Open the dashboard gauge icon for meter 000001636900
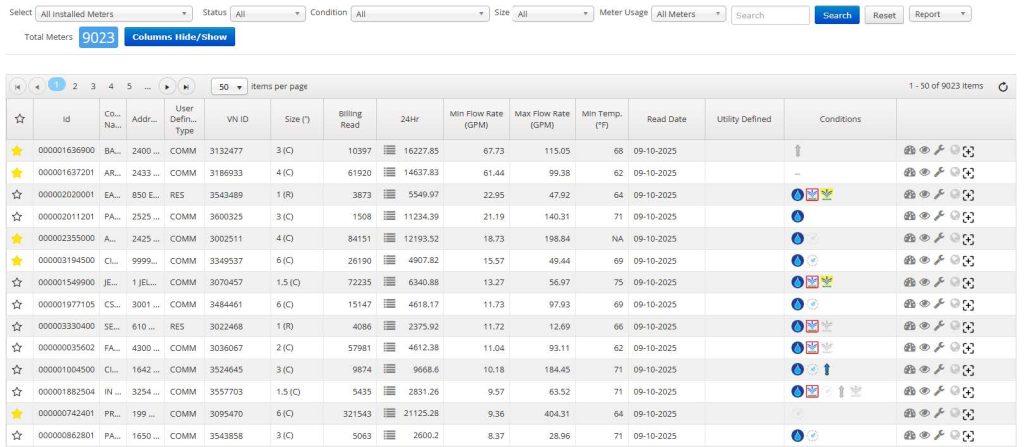The image size is (1024, 447). 910,151
